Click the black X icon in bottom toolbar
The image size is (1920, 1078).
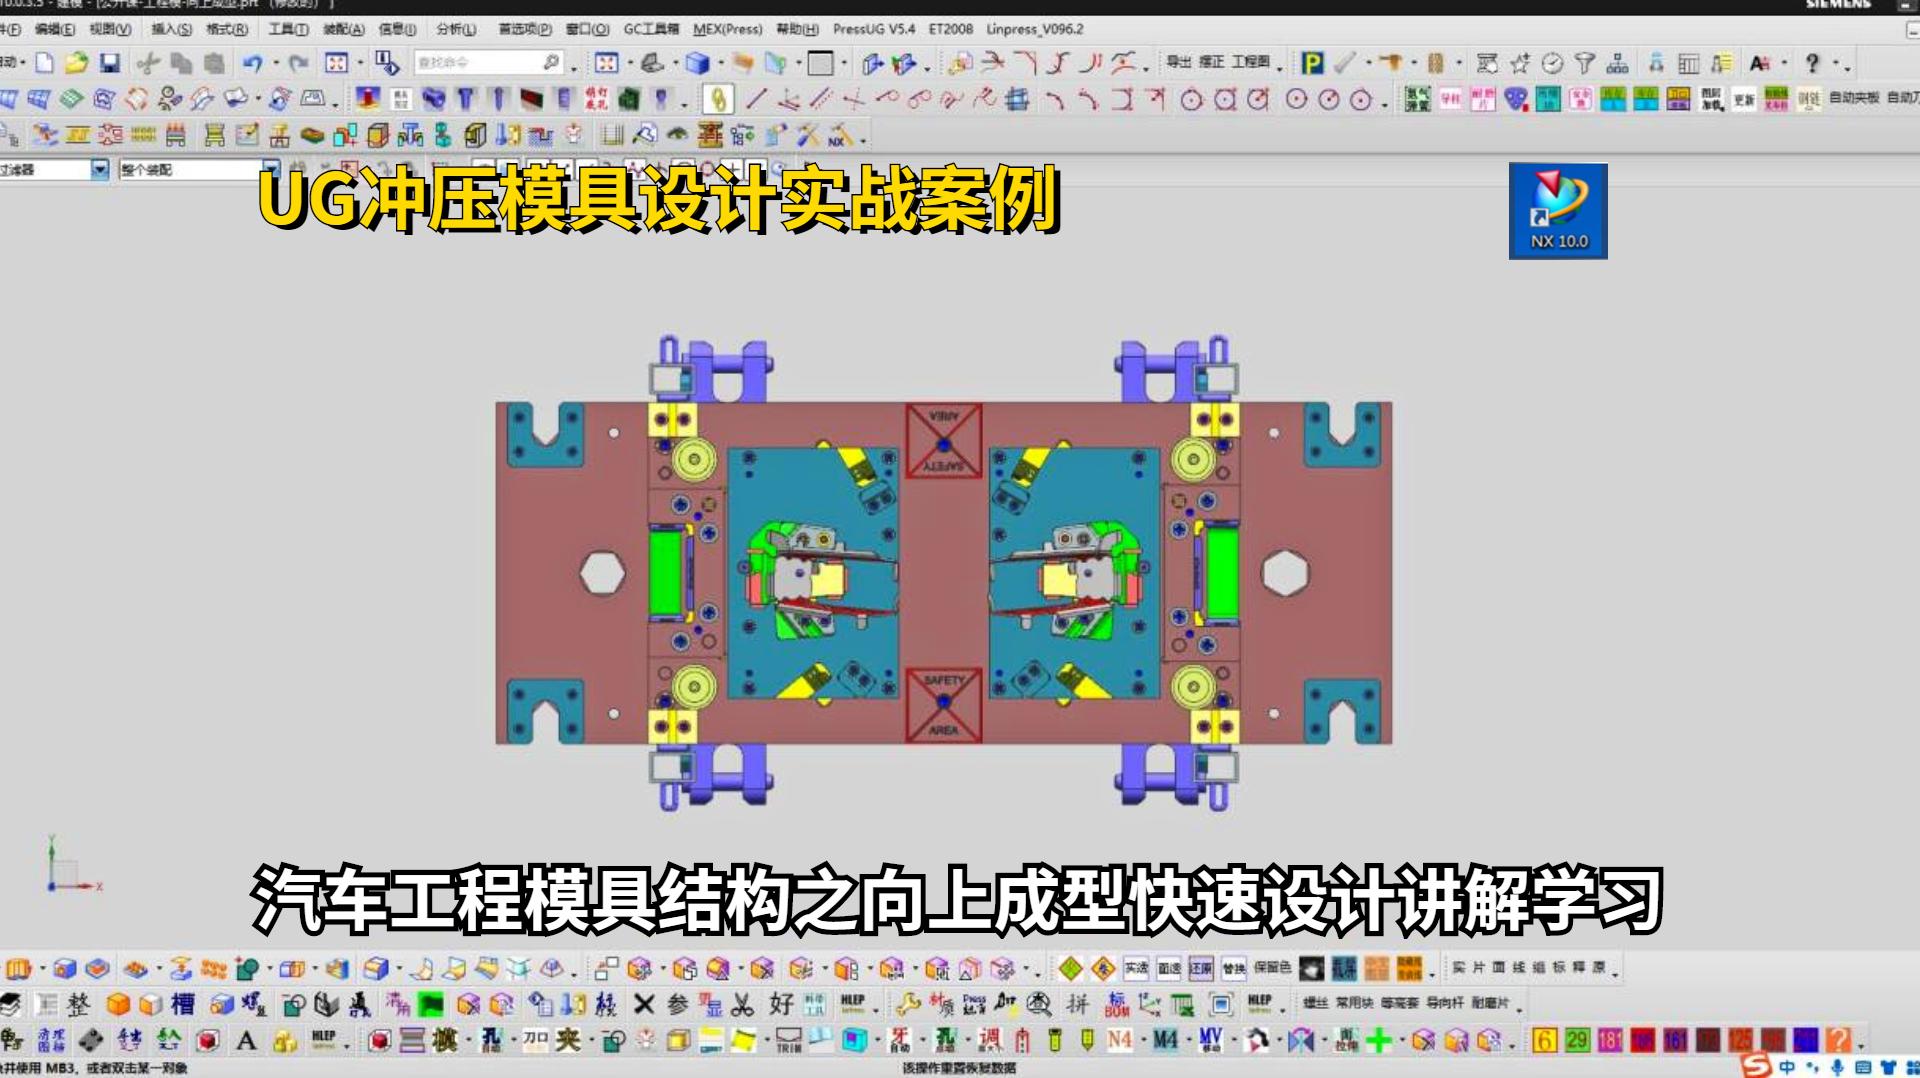(x=644, y=1004)
